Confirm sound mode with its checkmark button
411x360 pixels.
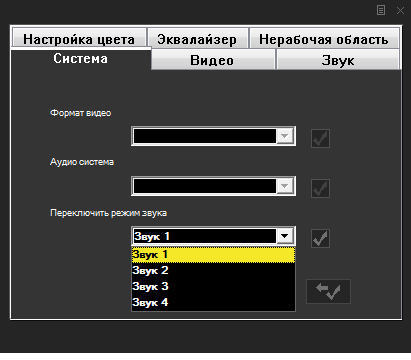pyautogui.click(x=320, y=238)
